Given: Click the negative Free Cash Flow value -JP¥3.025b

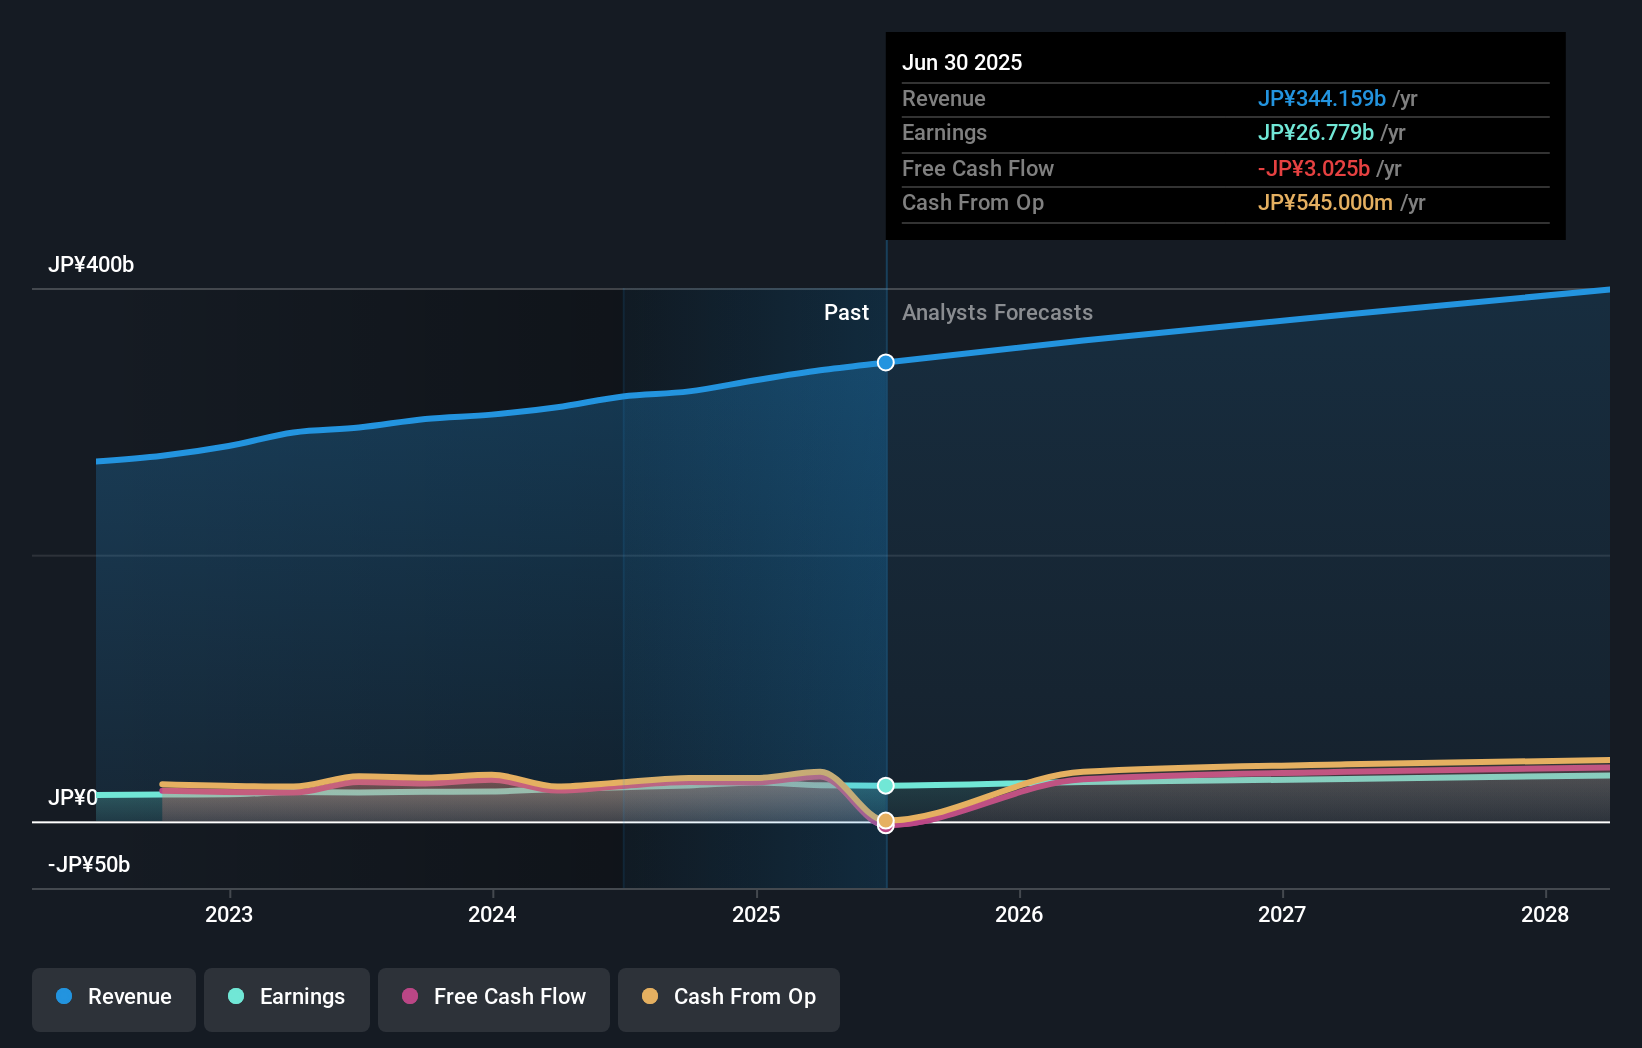Looking at the screenshot, I should (x=1314, y=168).
